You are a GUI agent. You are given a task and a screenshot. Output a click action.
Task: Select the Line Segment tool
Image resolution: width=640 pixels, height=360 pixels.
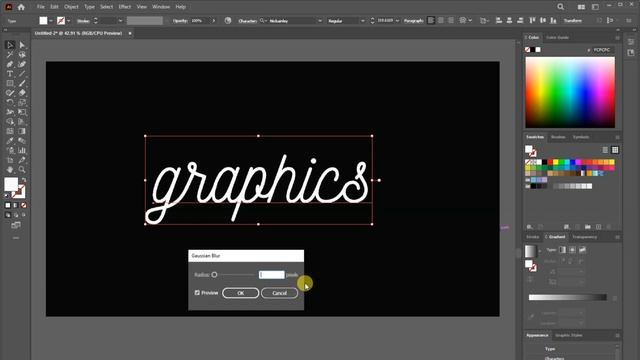(22, 74)
